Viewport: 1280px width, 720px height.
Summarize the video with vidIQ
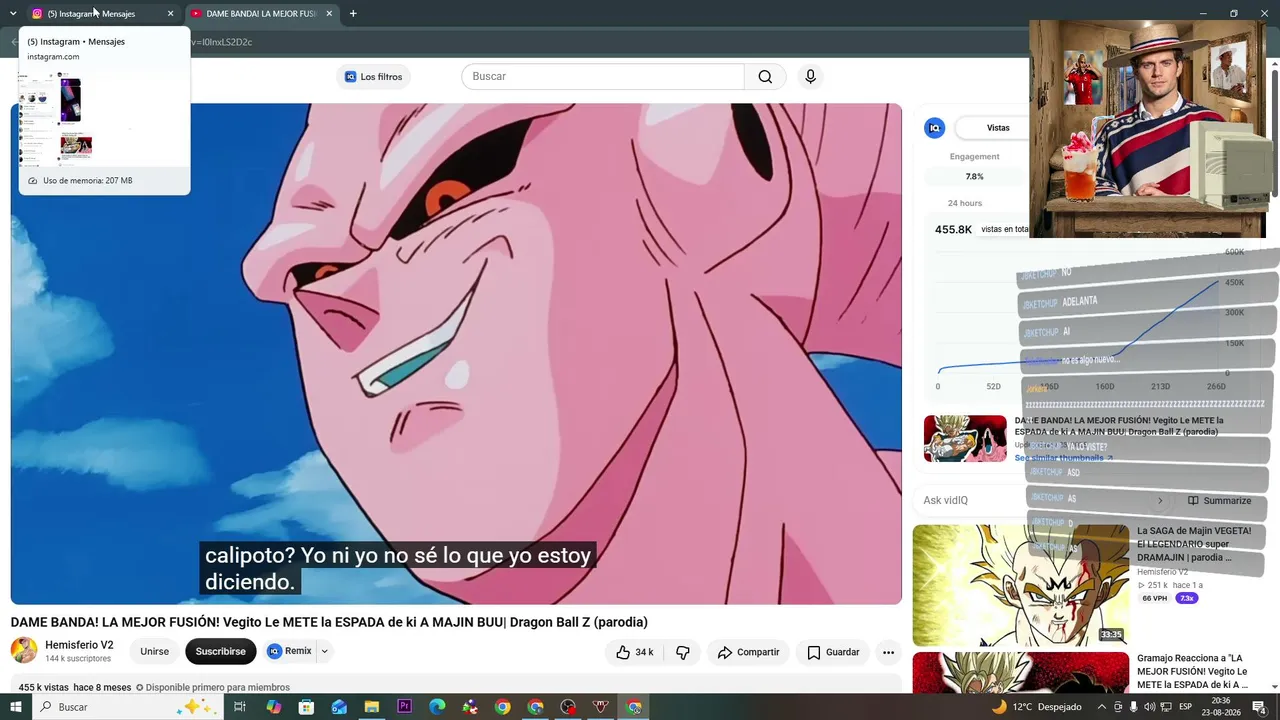(x=1219, y=500)
